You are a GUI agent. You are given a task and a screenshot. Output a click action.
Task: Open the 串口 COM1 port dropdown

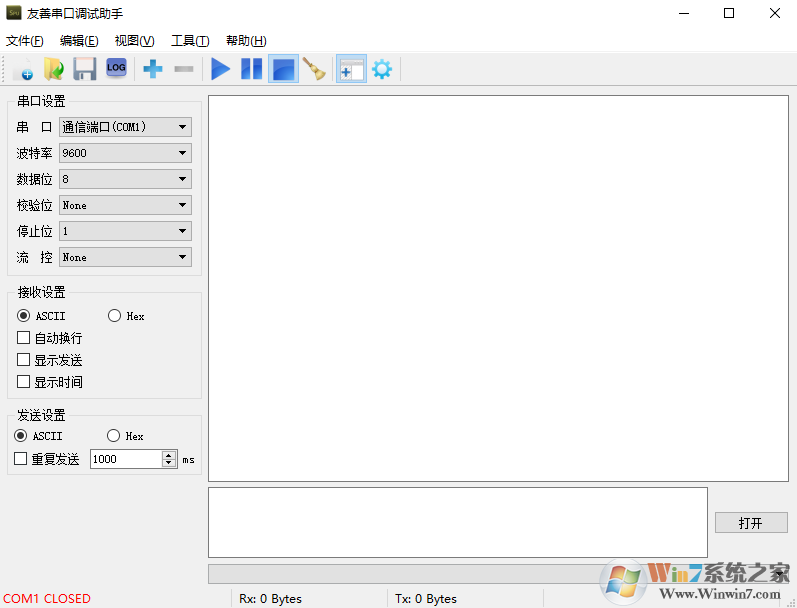(125, 127)
